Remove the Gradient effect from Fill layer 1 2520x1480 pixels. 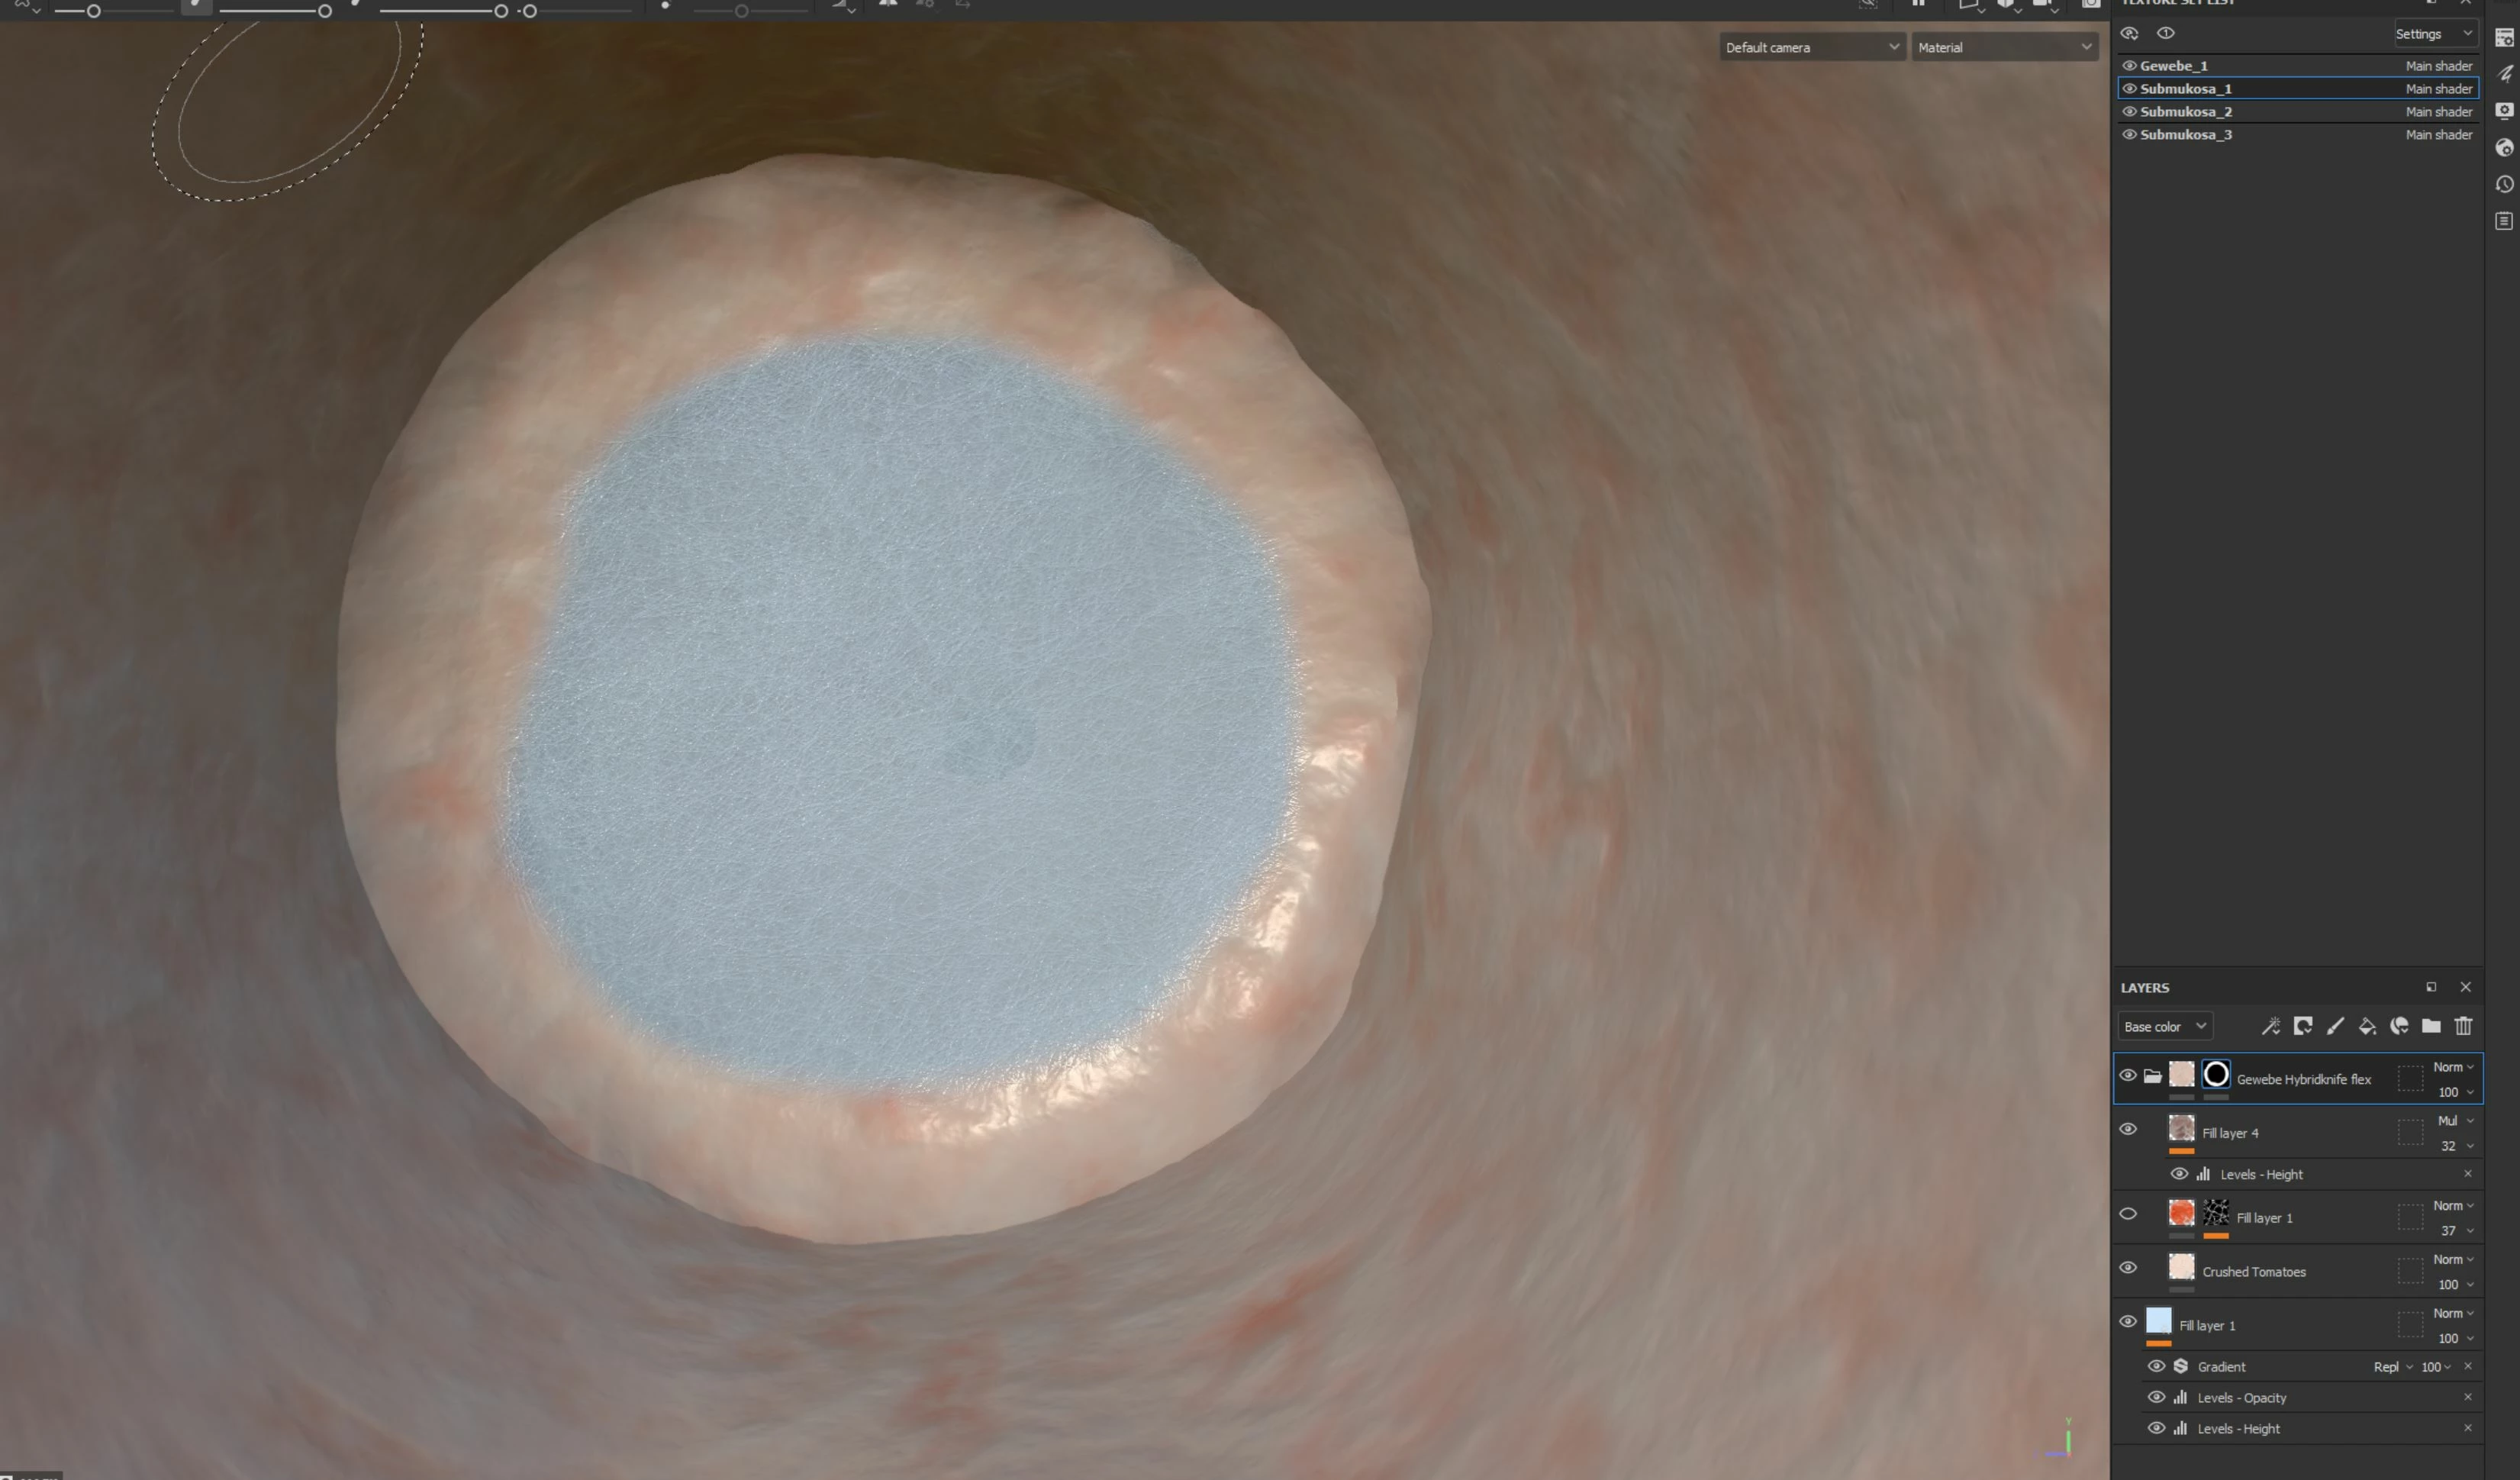[x=2467, y=1366]
